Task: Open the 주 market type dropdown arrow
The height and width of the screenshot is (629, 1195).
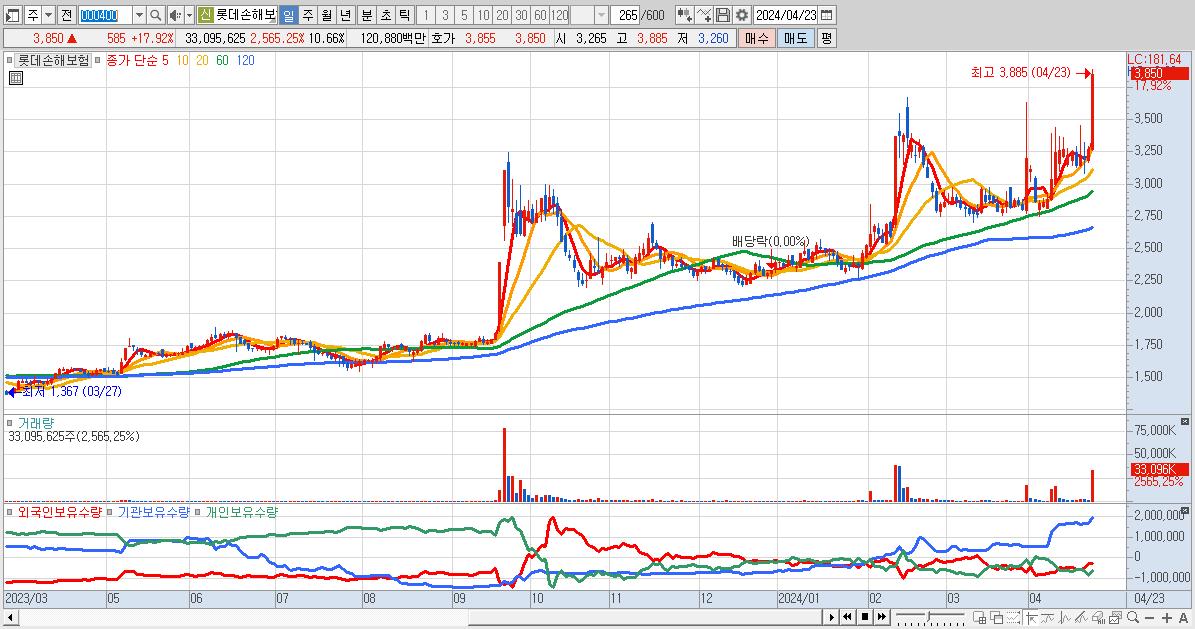Action: (x=48, y=14)
